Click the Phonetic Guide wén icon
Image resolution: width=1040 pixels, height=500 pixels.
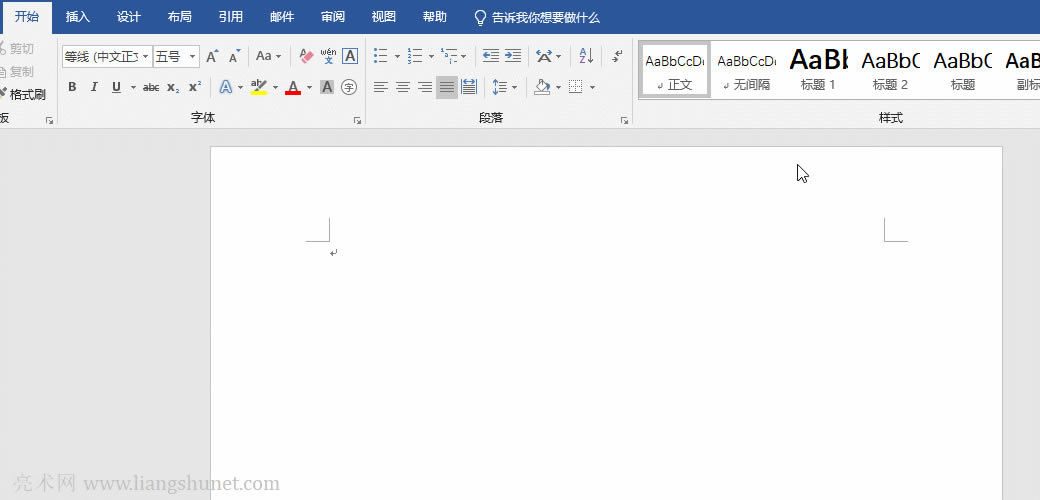coord(328,57)
